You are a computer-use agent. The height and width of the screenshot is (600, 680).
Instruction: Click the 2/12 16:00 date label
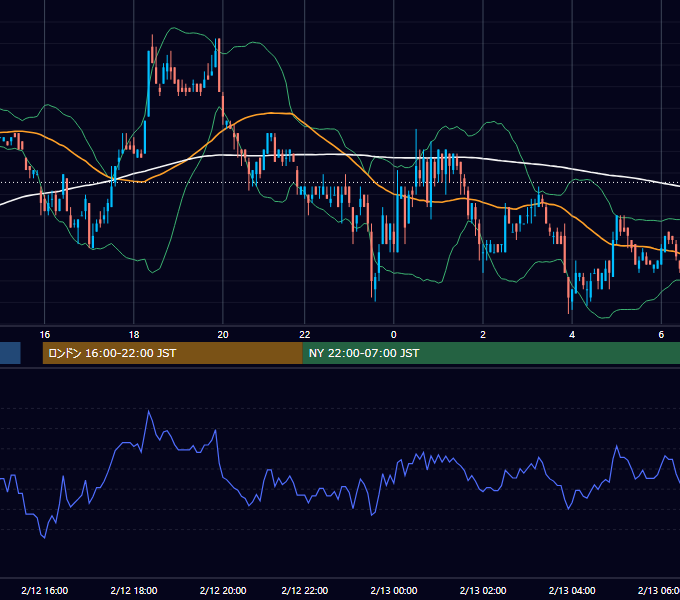pos(45,590)
